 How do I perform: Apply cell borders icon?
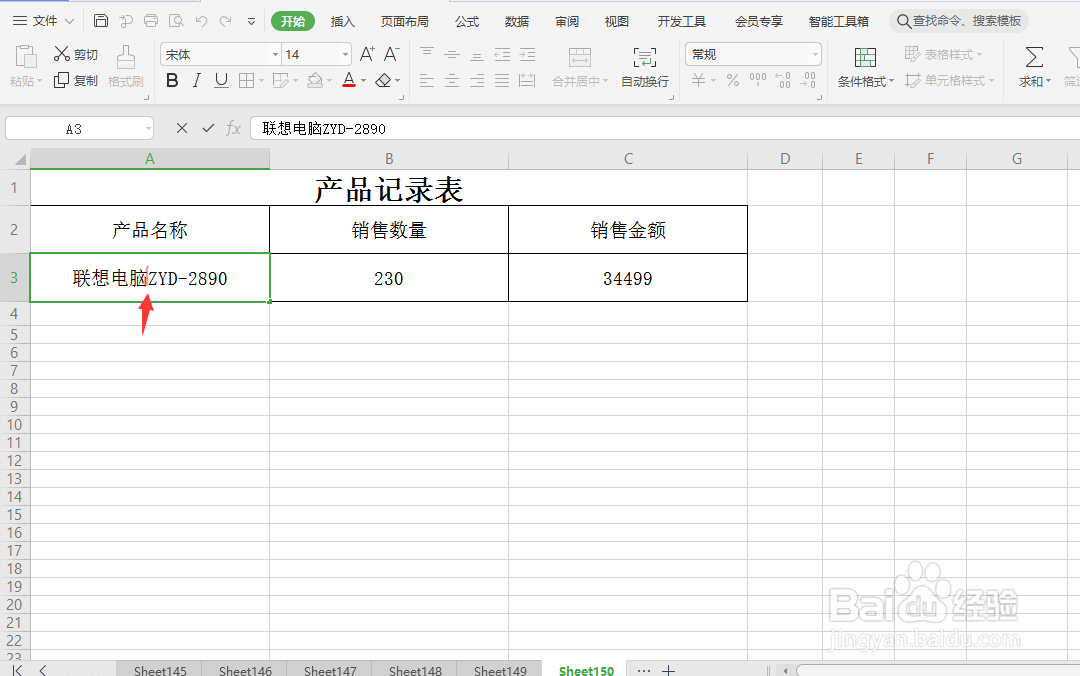pos(246,81)
